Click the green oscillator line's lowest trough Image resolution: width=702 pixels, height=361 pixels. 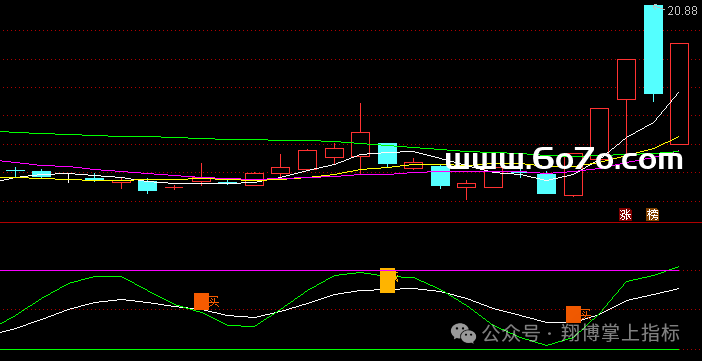(547, 345)
